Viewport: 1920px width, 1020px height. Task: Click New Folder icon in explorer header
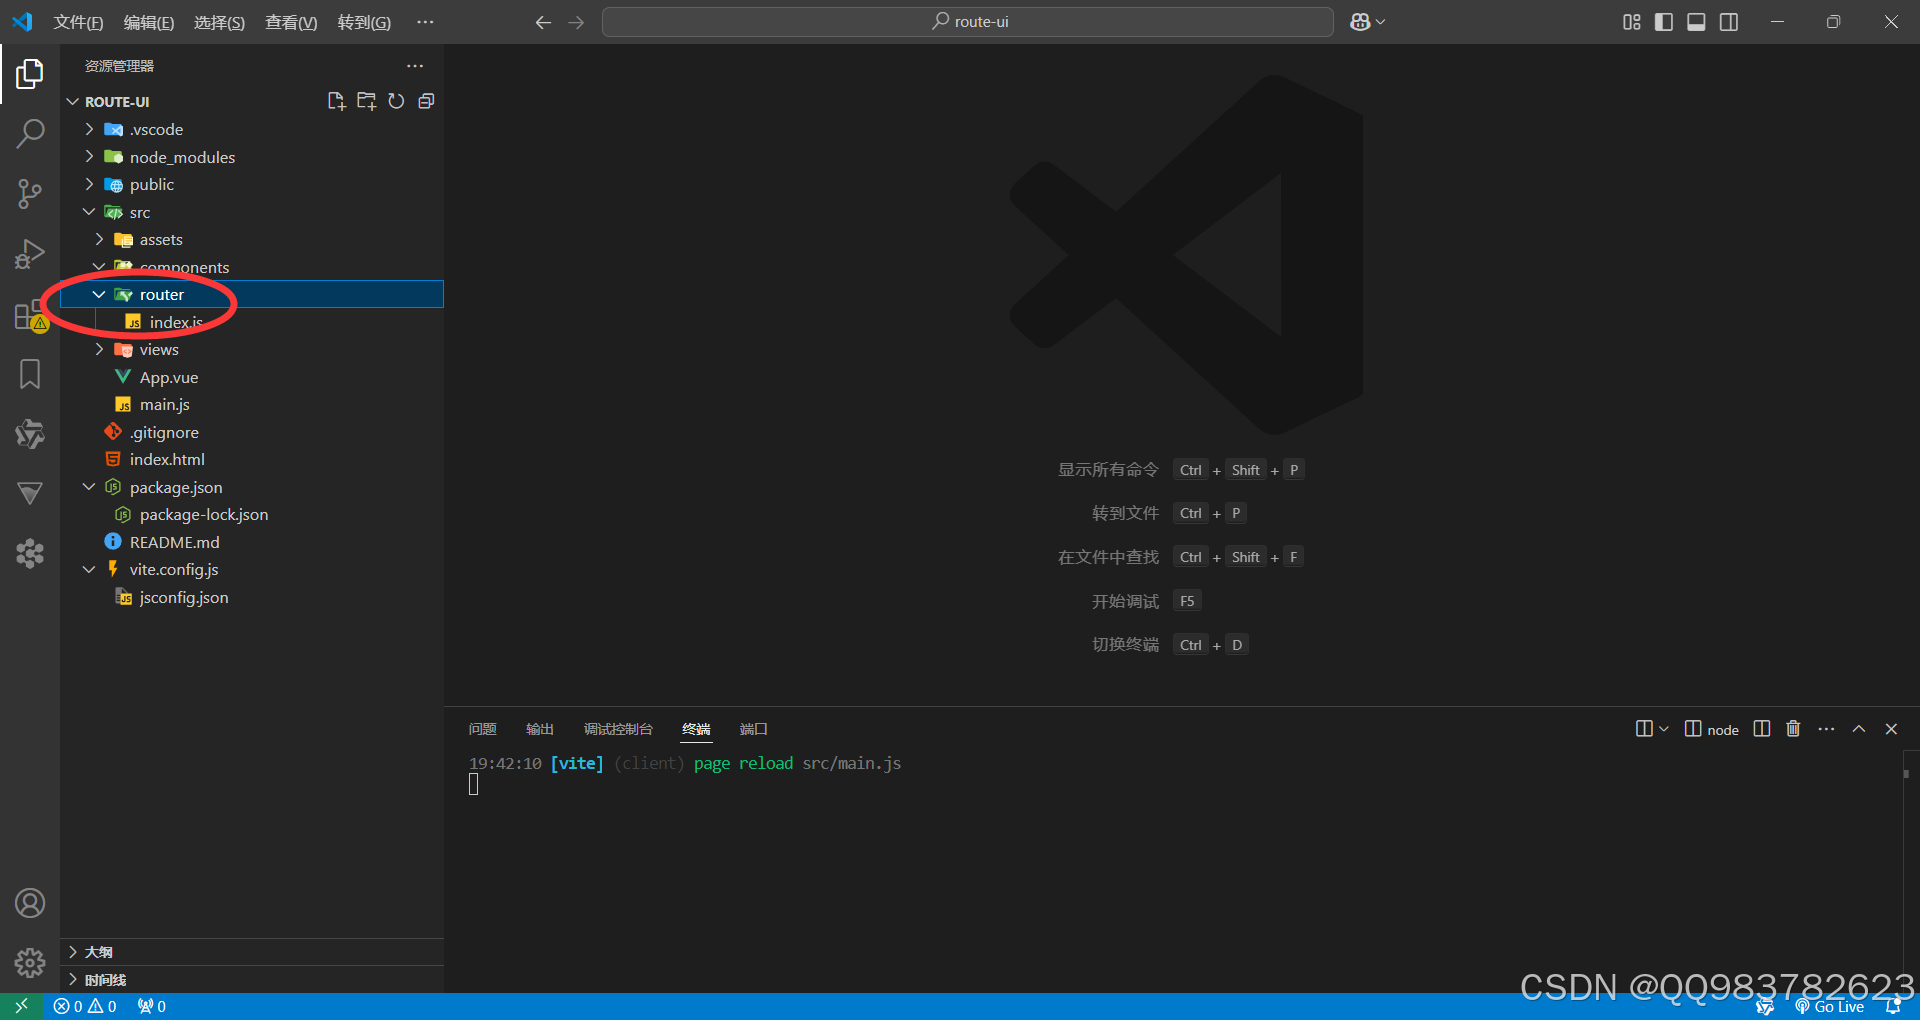[x=366, y=101]
